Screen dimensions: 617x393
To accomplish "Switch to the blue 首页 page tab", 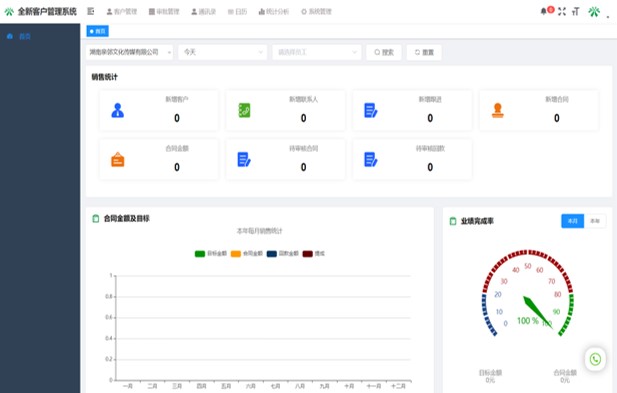I will pos(98,31).
